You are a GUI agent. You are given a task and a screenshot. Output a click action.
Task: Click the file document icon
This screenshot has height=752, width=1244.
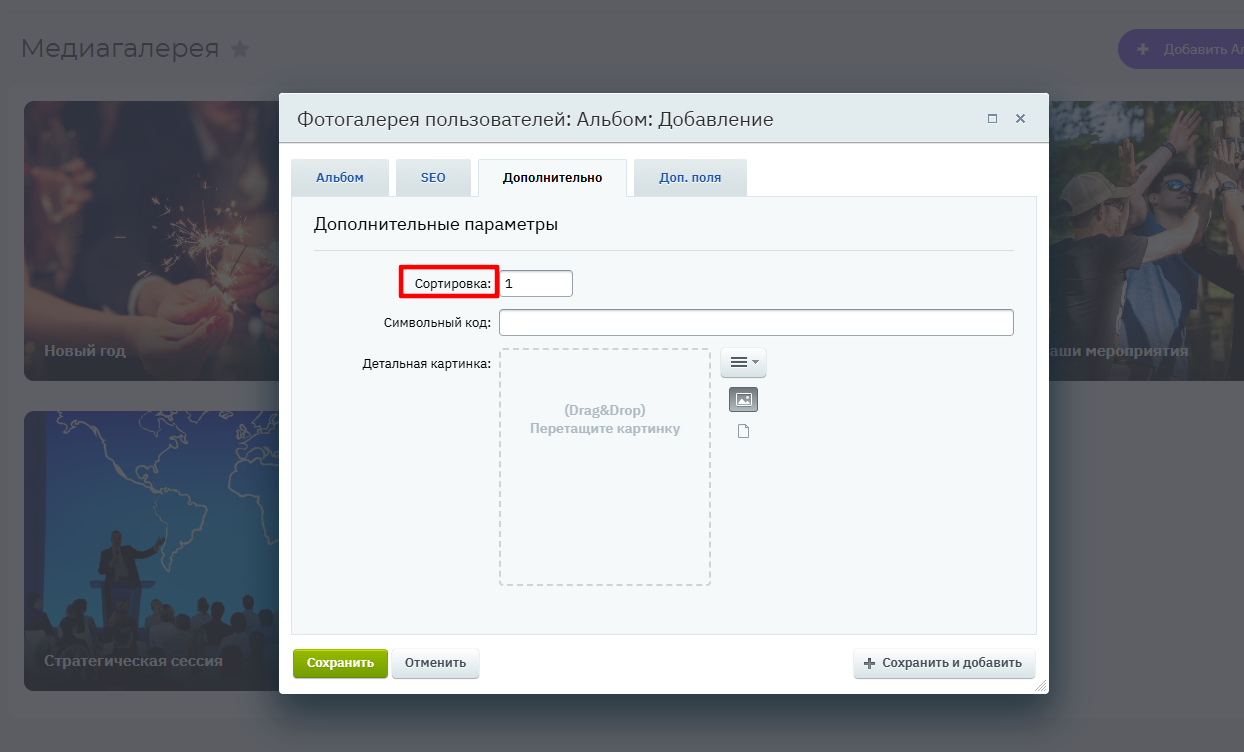(743, 432)
